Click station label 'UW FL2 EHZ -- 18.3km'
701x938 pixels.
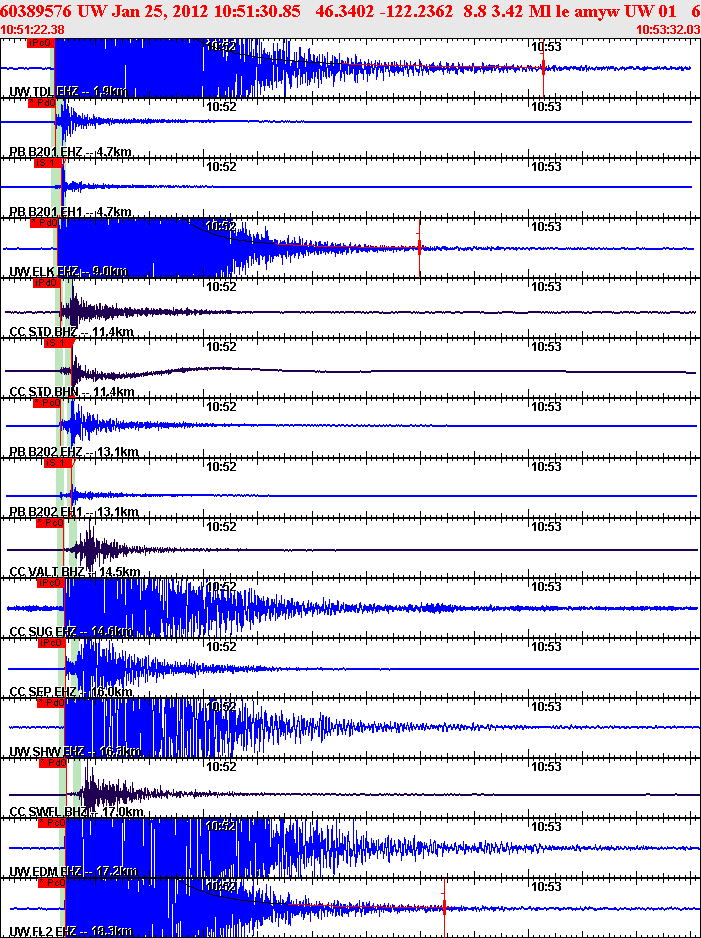71,931
